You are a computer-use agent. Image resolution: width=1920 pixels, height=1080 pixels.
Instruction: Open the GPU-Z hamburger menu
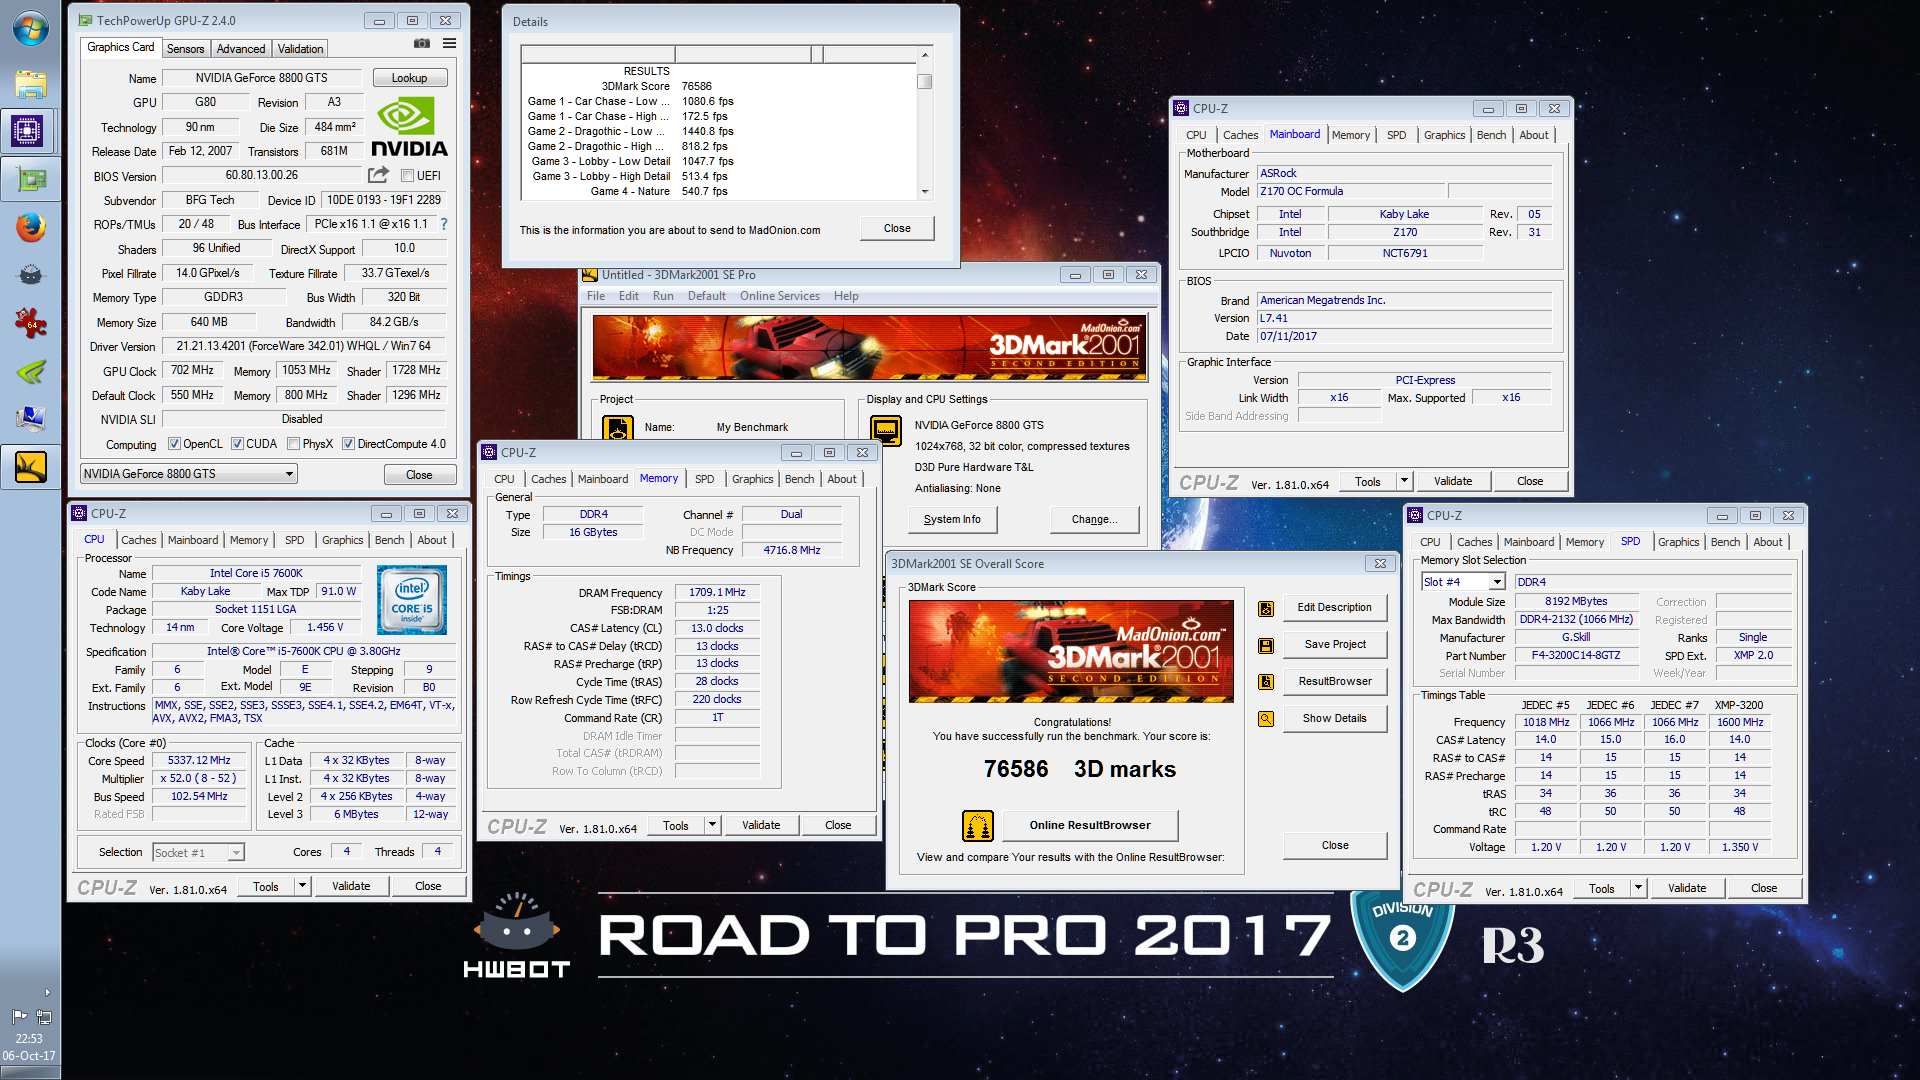[x=450, y=44]
